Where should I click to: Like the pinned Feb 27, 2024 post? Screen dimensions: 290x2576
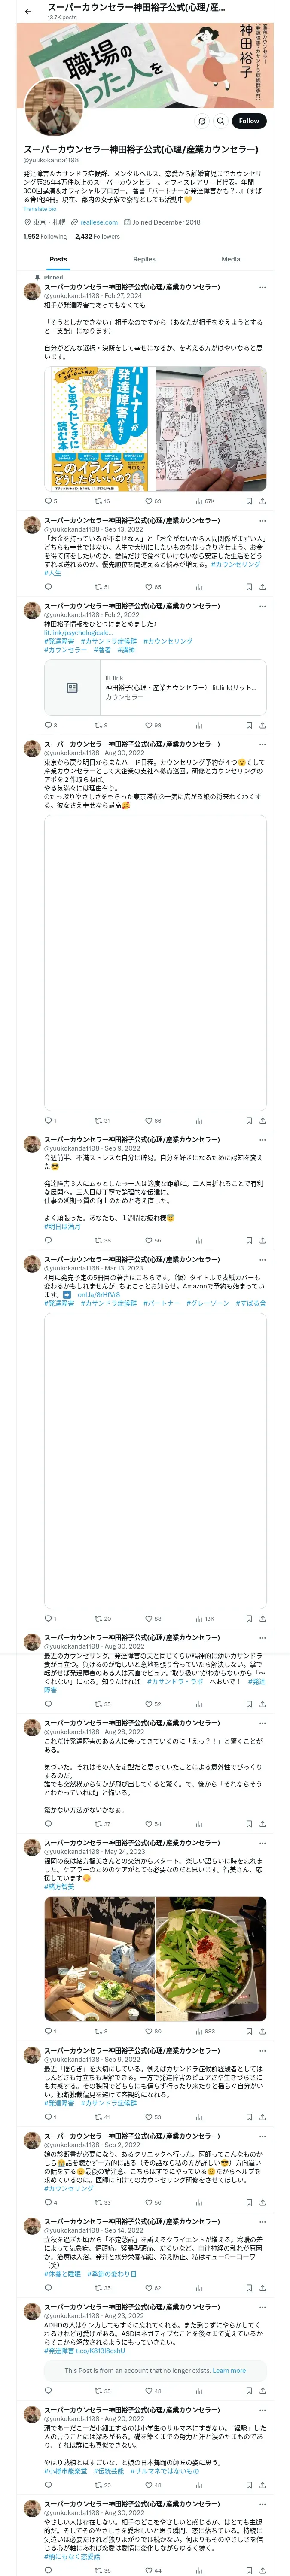(x=149, y=501)
